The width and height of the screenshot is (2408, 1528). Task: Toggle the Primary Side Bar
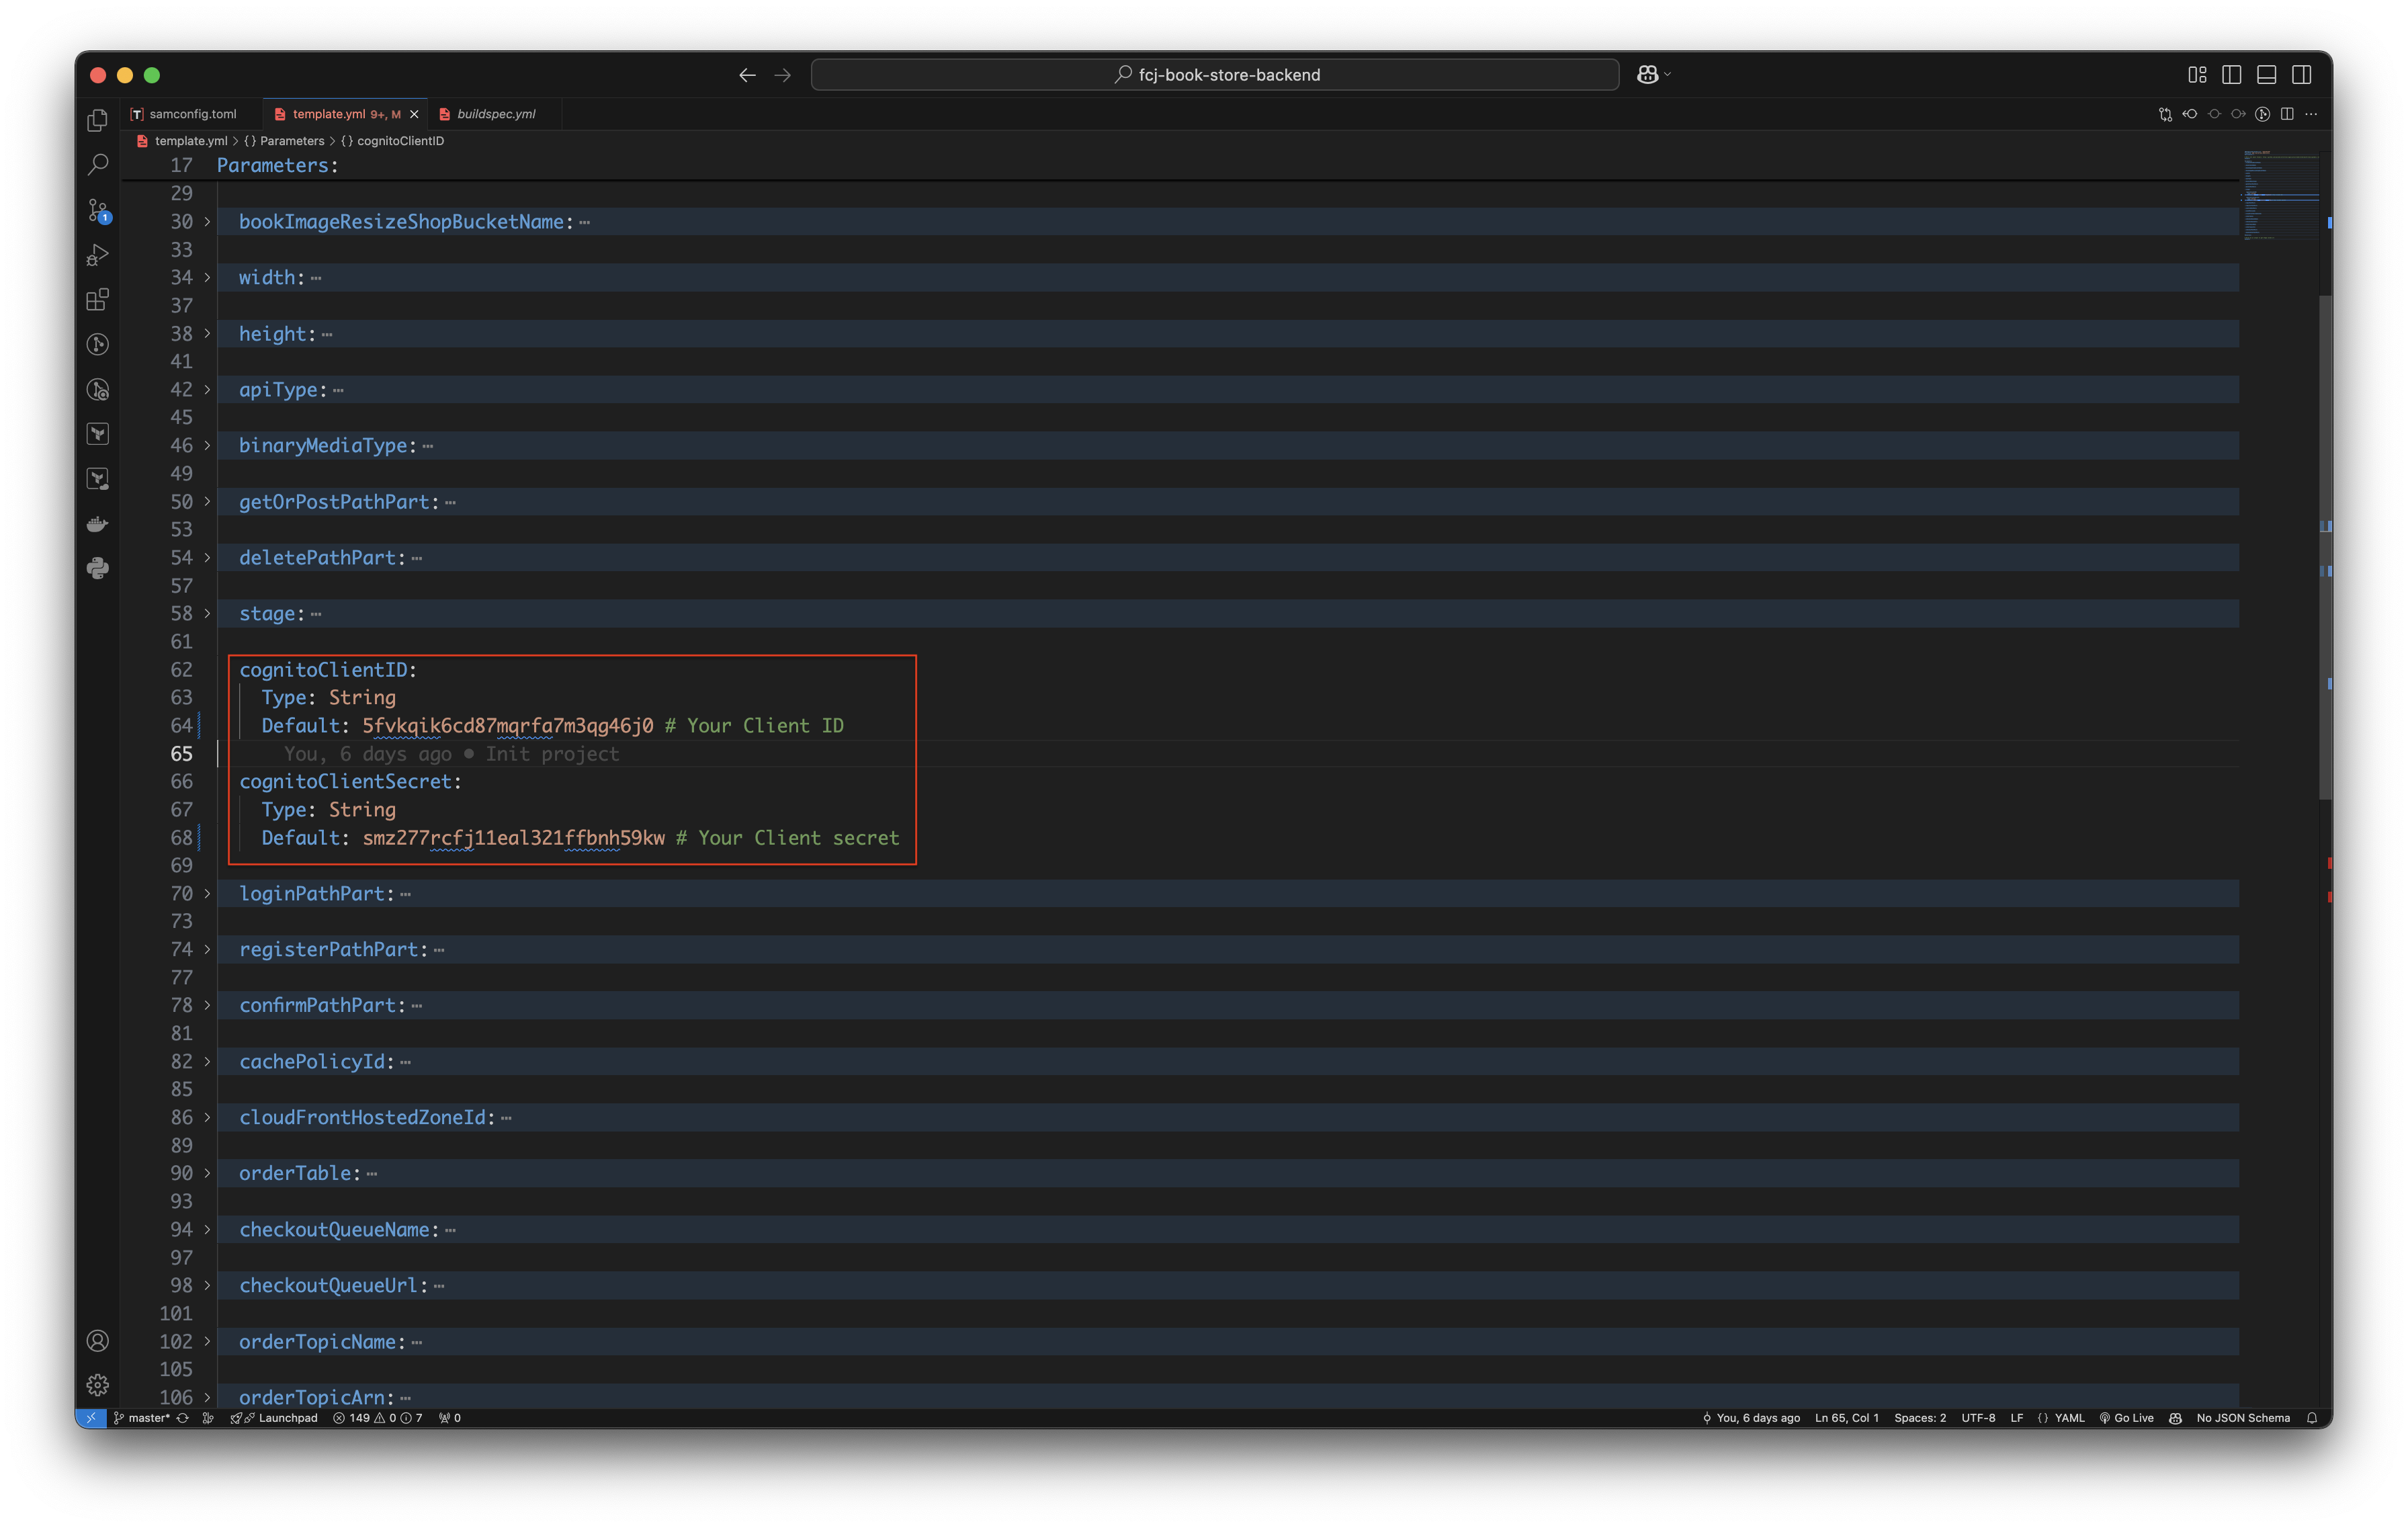[2231, 75]
